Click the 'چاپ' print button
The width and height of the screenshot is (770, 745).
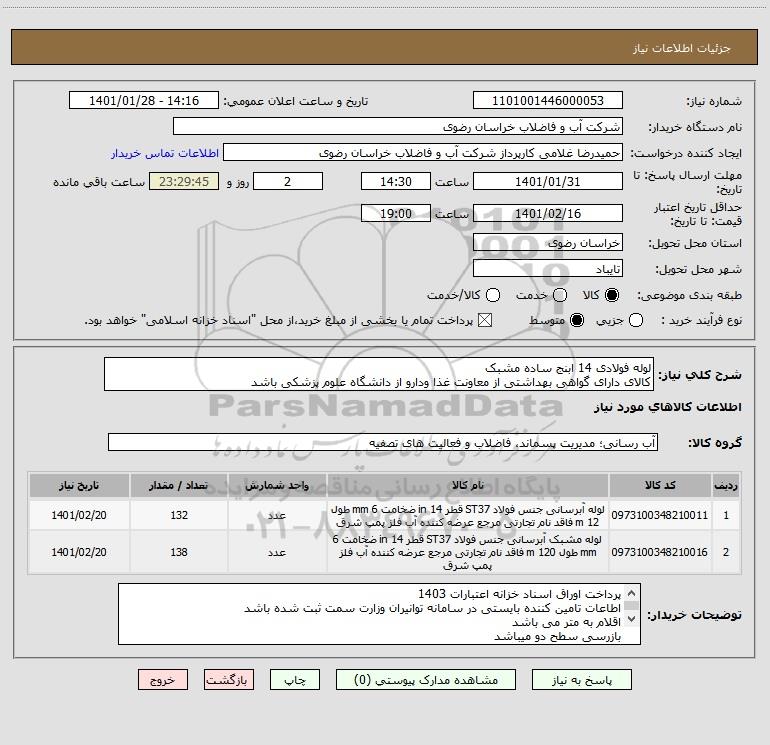(295, 680)
